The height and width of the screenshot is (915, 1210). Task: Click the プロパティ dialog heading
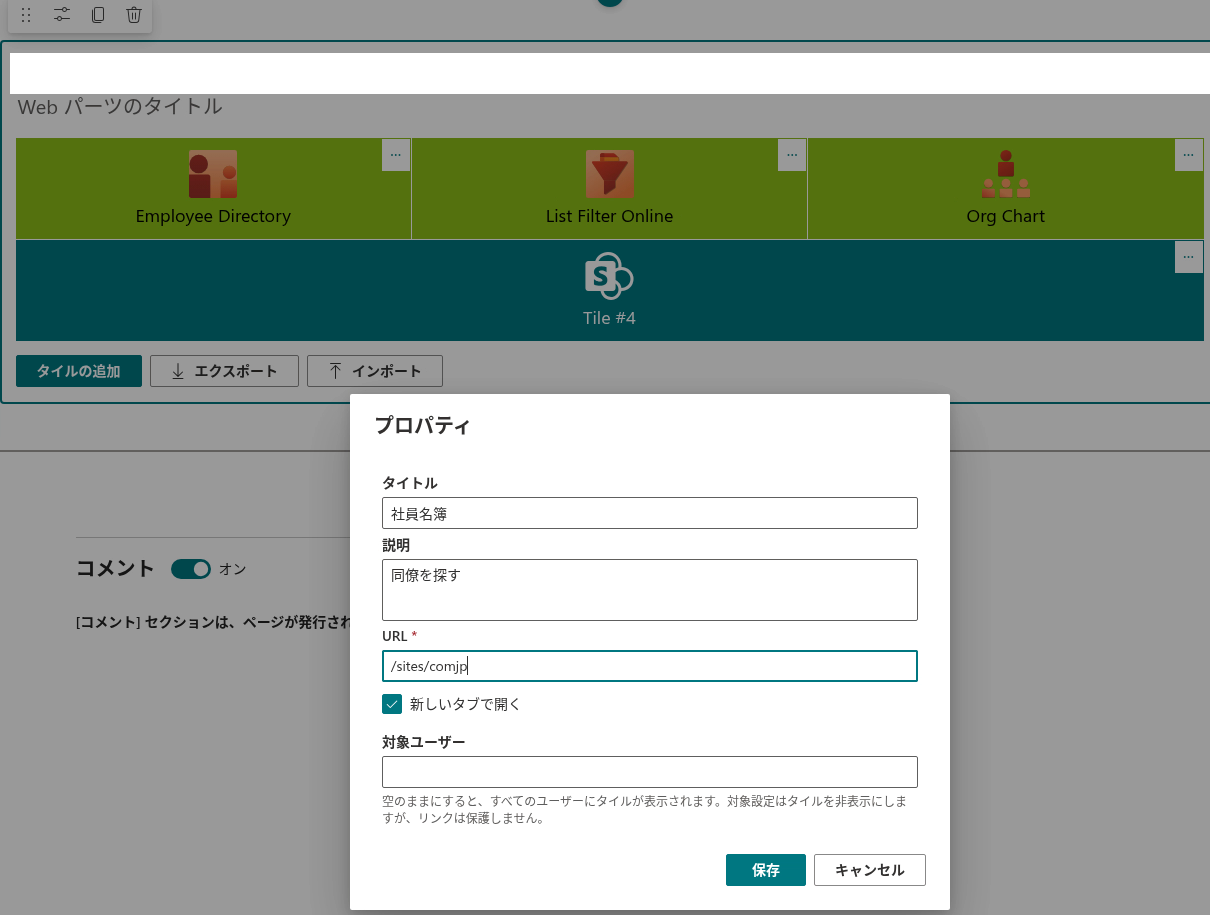click(x=422, y=425)
